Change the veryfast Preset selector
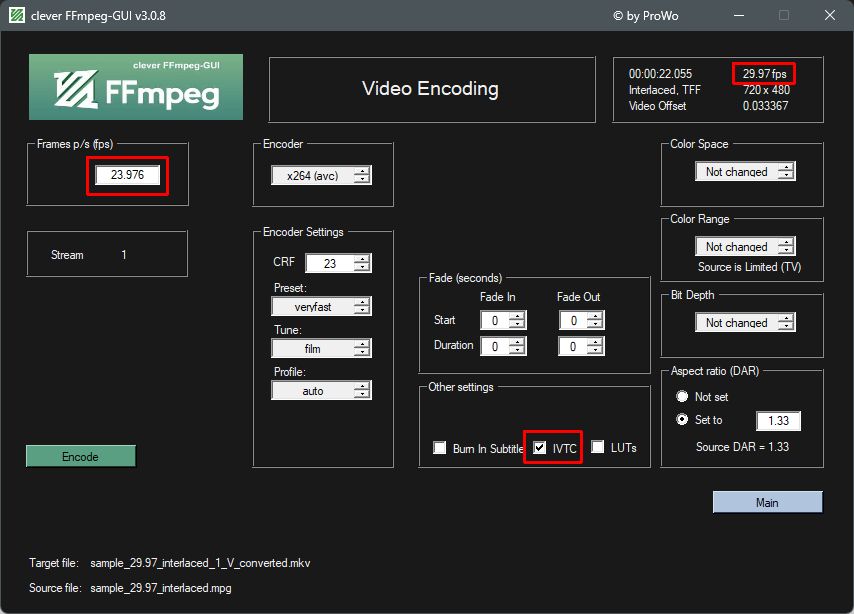The height and width of the screenshot is (614, 854). [321, 306]
